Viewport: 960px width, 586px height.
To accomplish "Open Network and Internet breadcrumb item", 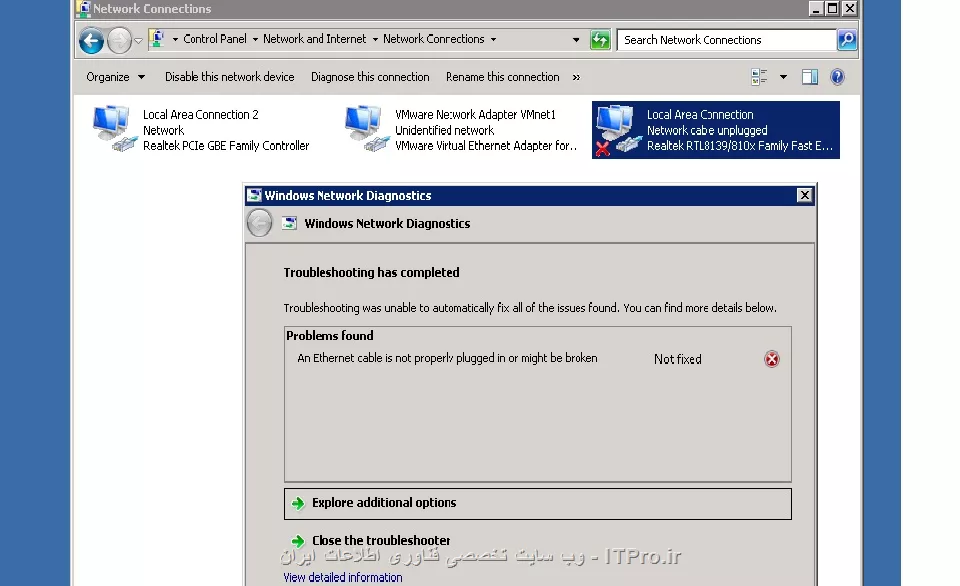I will pos(315,39).
